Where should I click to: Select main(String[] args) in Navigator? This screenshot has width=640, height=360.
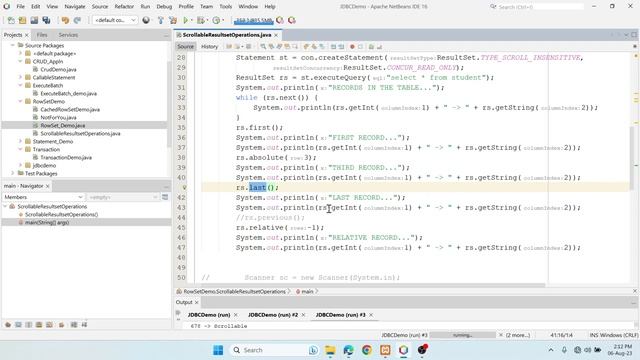pos(47,222)
